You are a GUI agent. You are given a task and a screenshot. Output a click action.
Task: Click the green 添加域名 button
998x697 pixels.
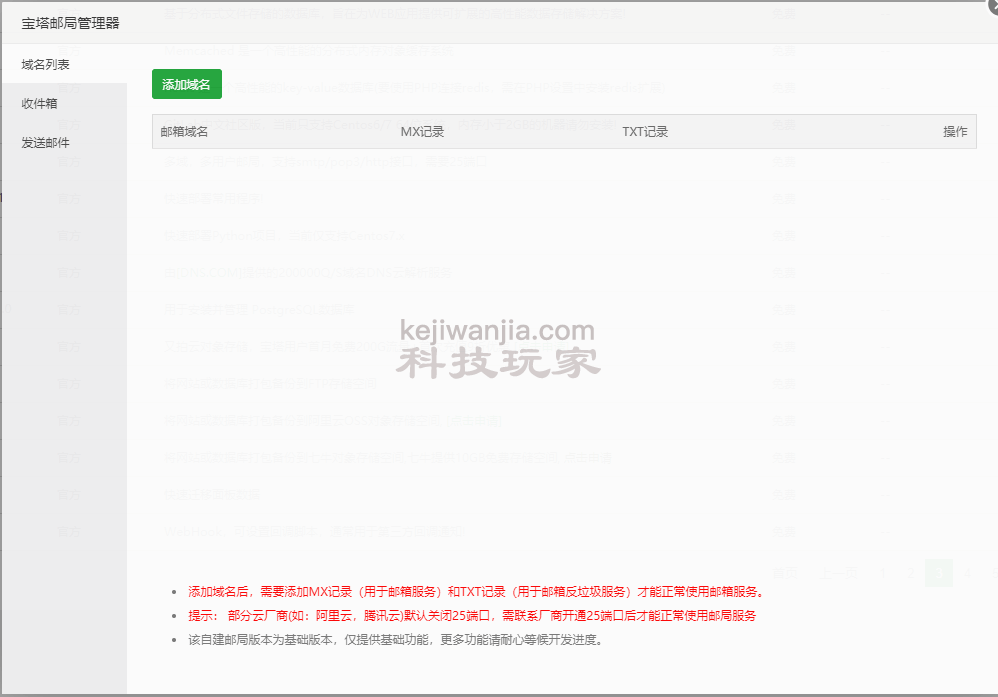click(x=186, y=84)
